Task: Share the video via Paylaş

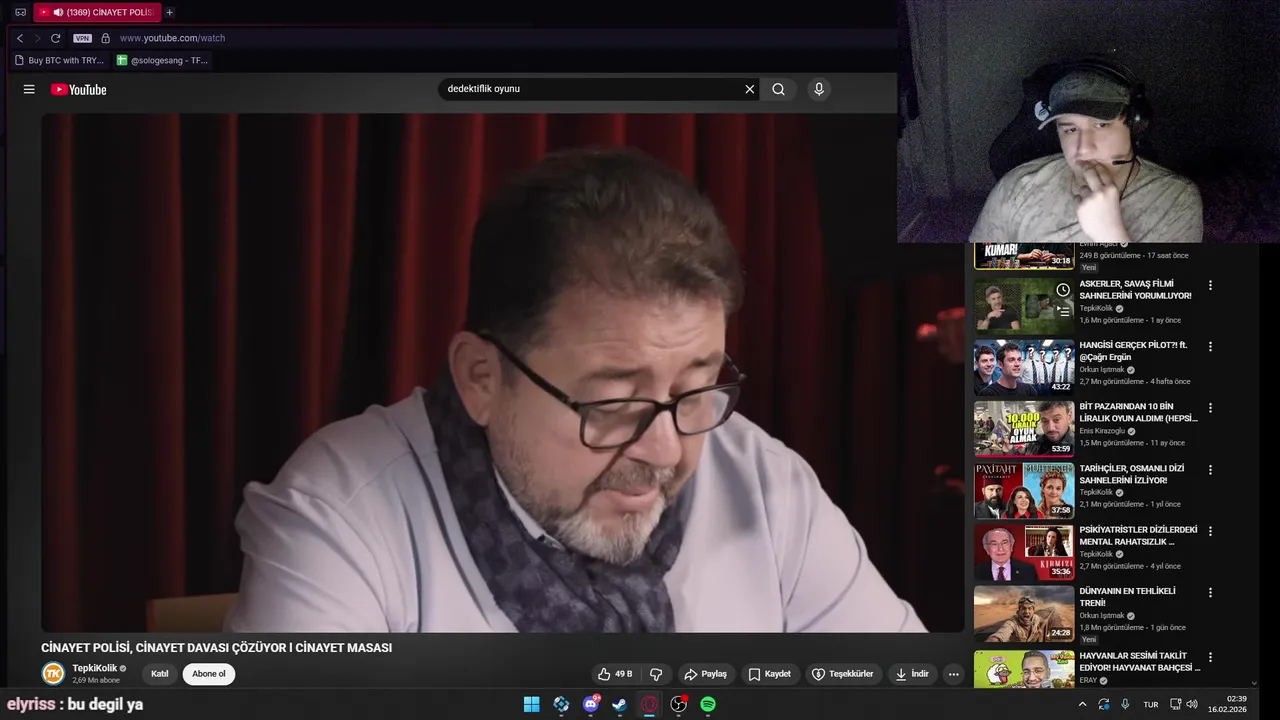Action: tap(705, 674)
